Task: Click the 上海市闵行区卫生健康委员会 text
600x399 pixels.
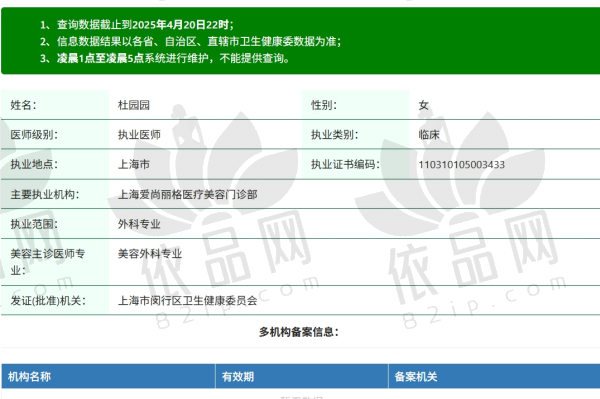Action: point(188,301)
